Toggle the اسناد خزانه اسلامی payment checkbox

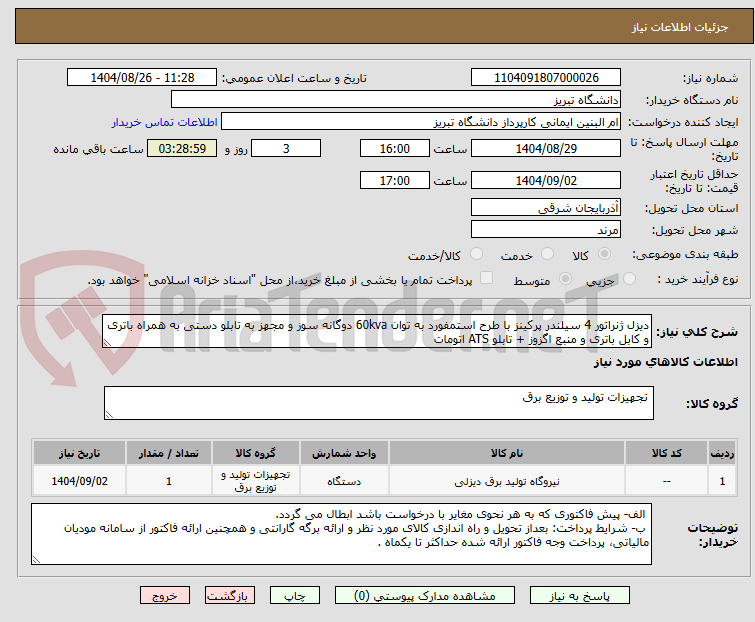(x=487, y=278)
